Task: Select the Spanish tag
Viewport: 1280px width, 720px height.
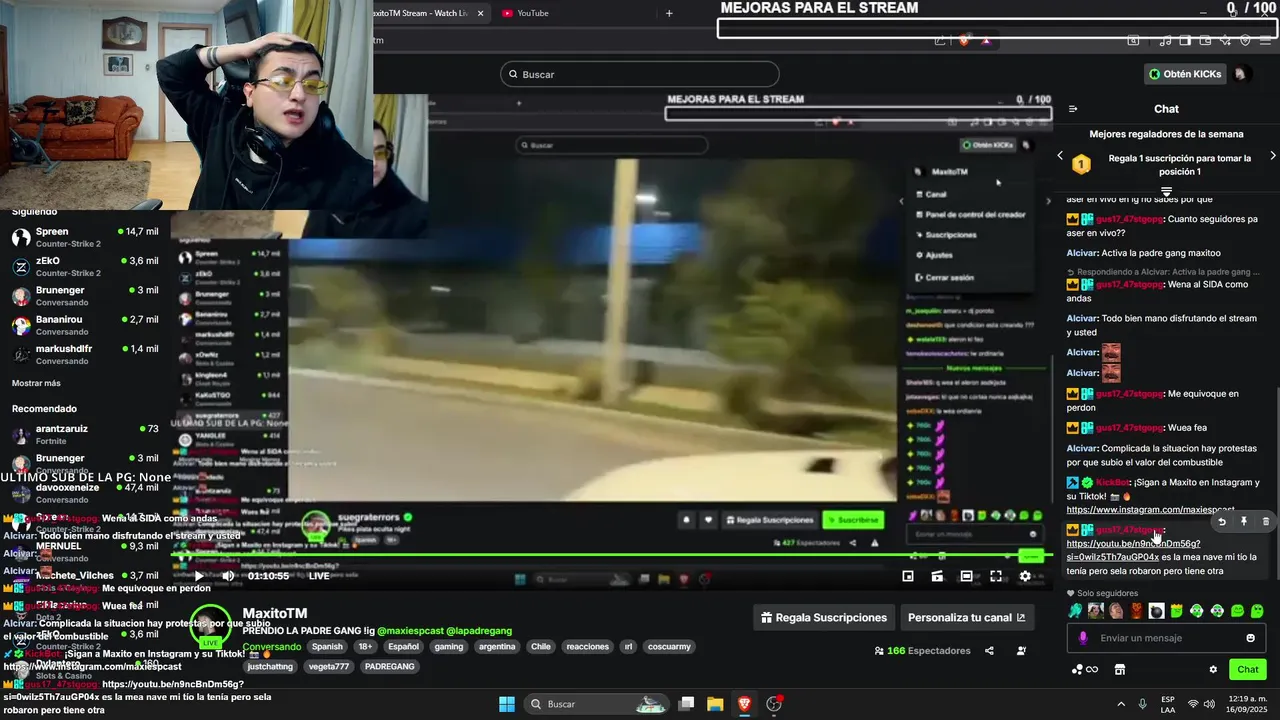Action: 327,646
